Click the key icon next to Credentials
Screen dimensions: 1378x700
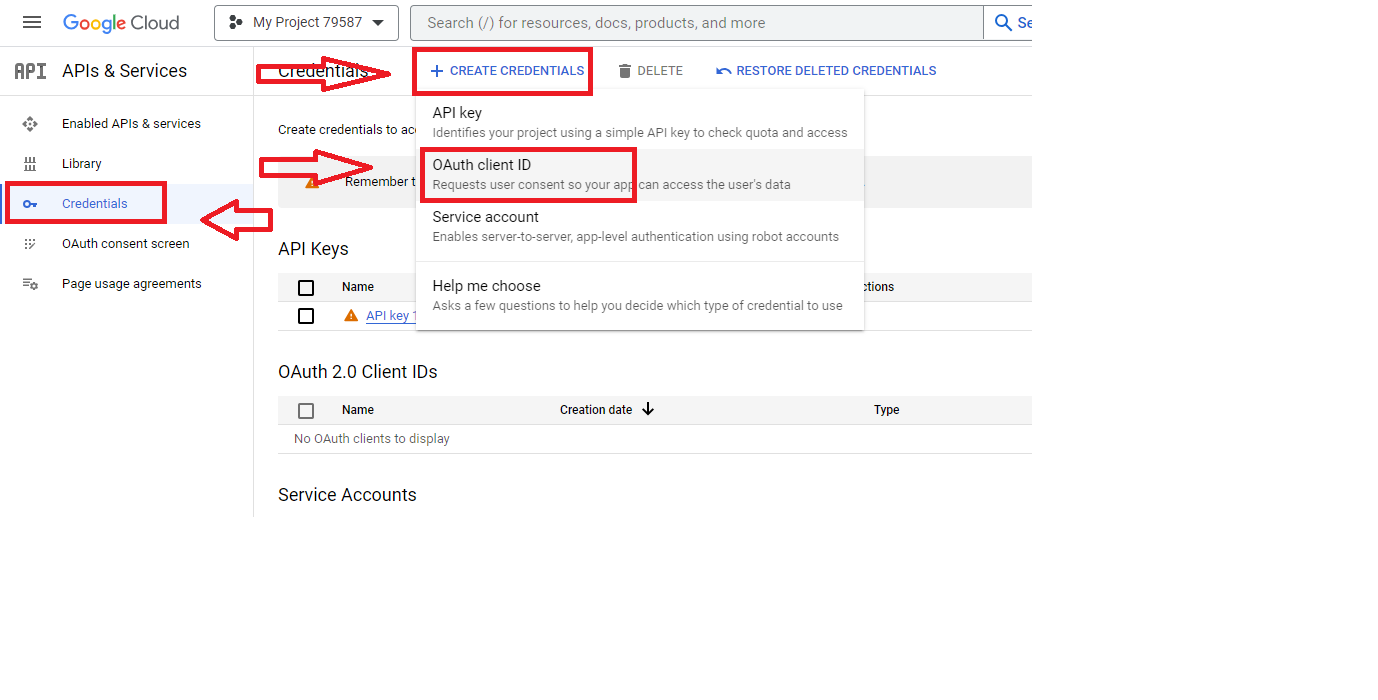[30, 204]
